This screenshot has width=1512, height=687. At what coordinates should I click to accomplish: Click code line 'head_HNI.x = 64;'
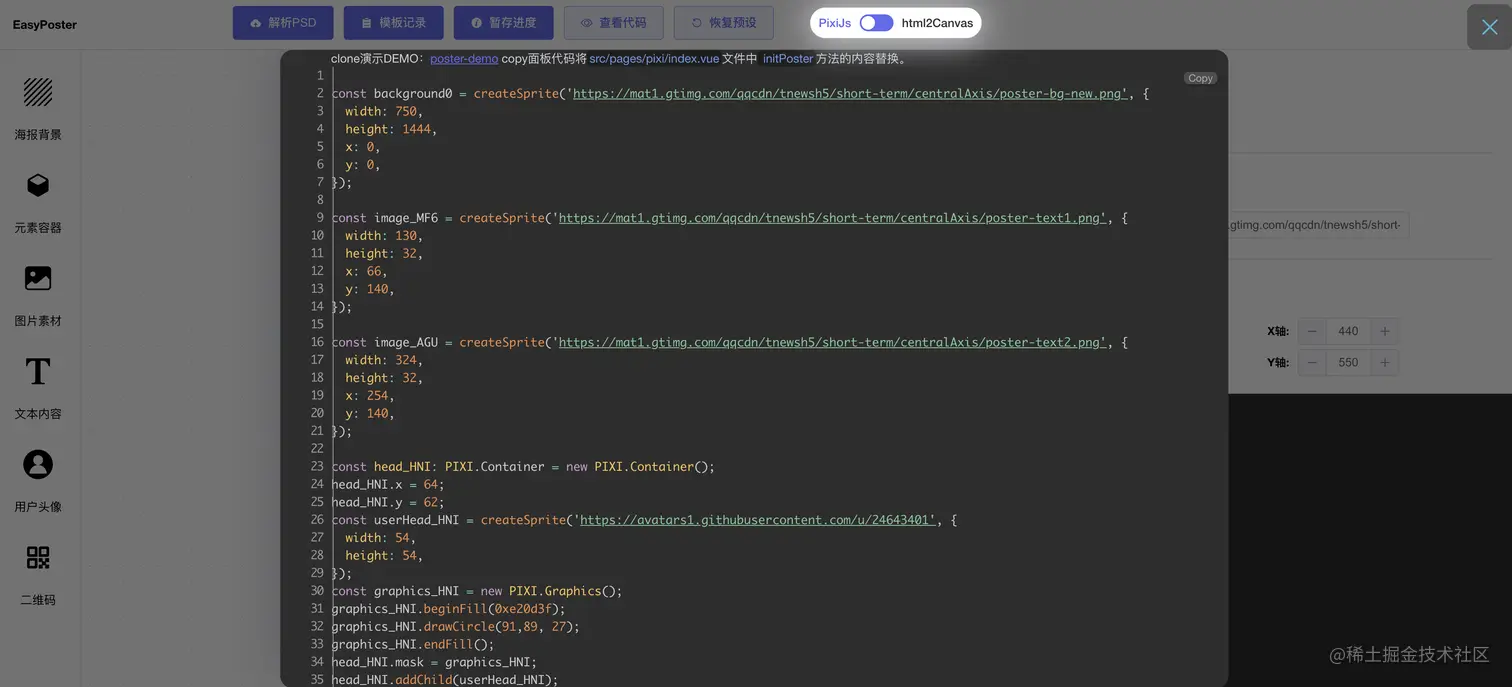[x=388, y=484]
